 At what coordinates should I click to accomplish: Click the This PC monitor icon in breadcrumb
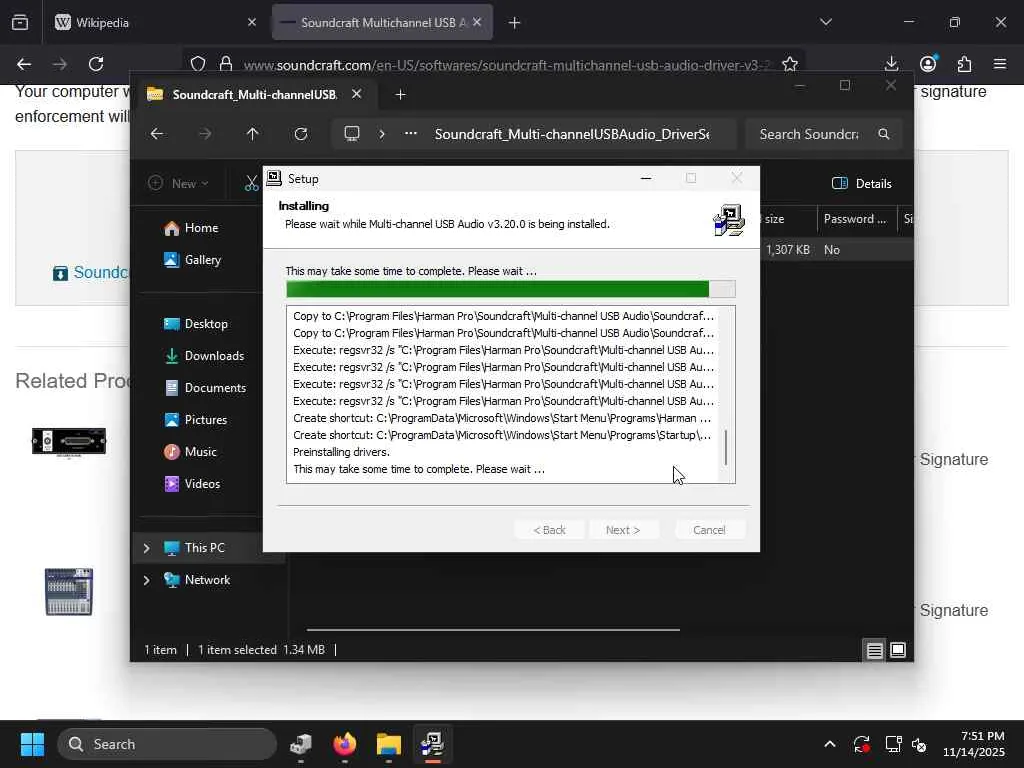(x=352, y=134)
